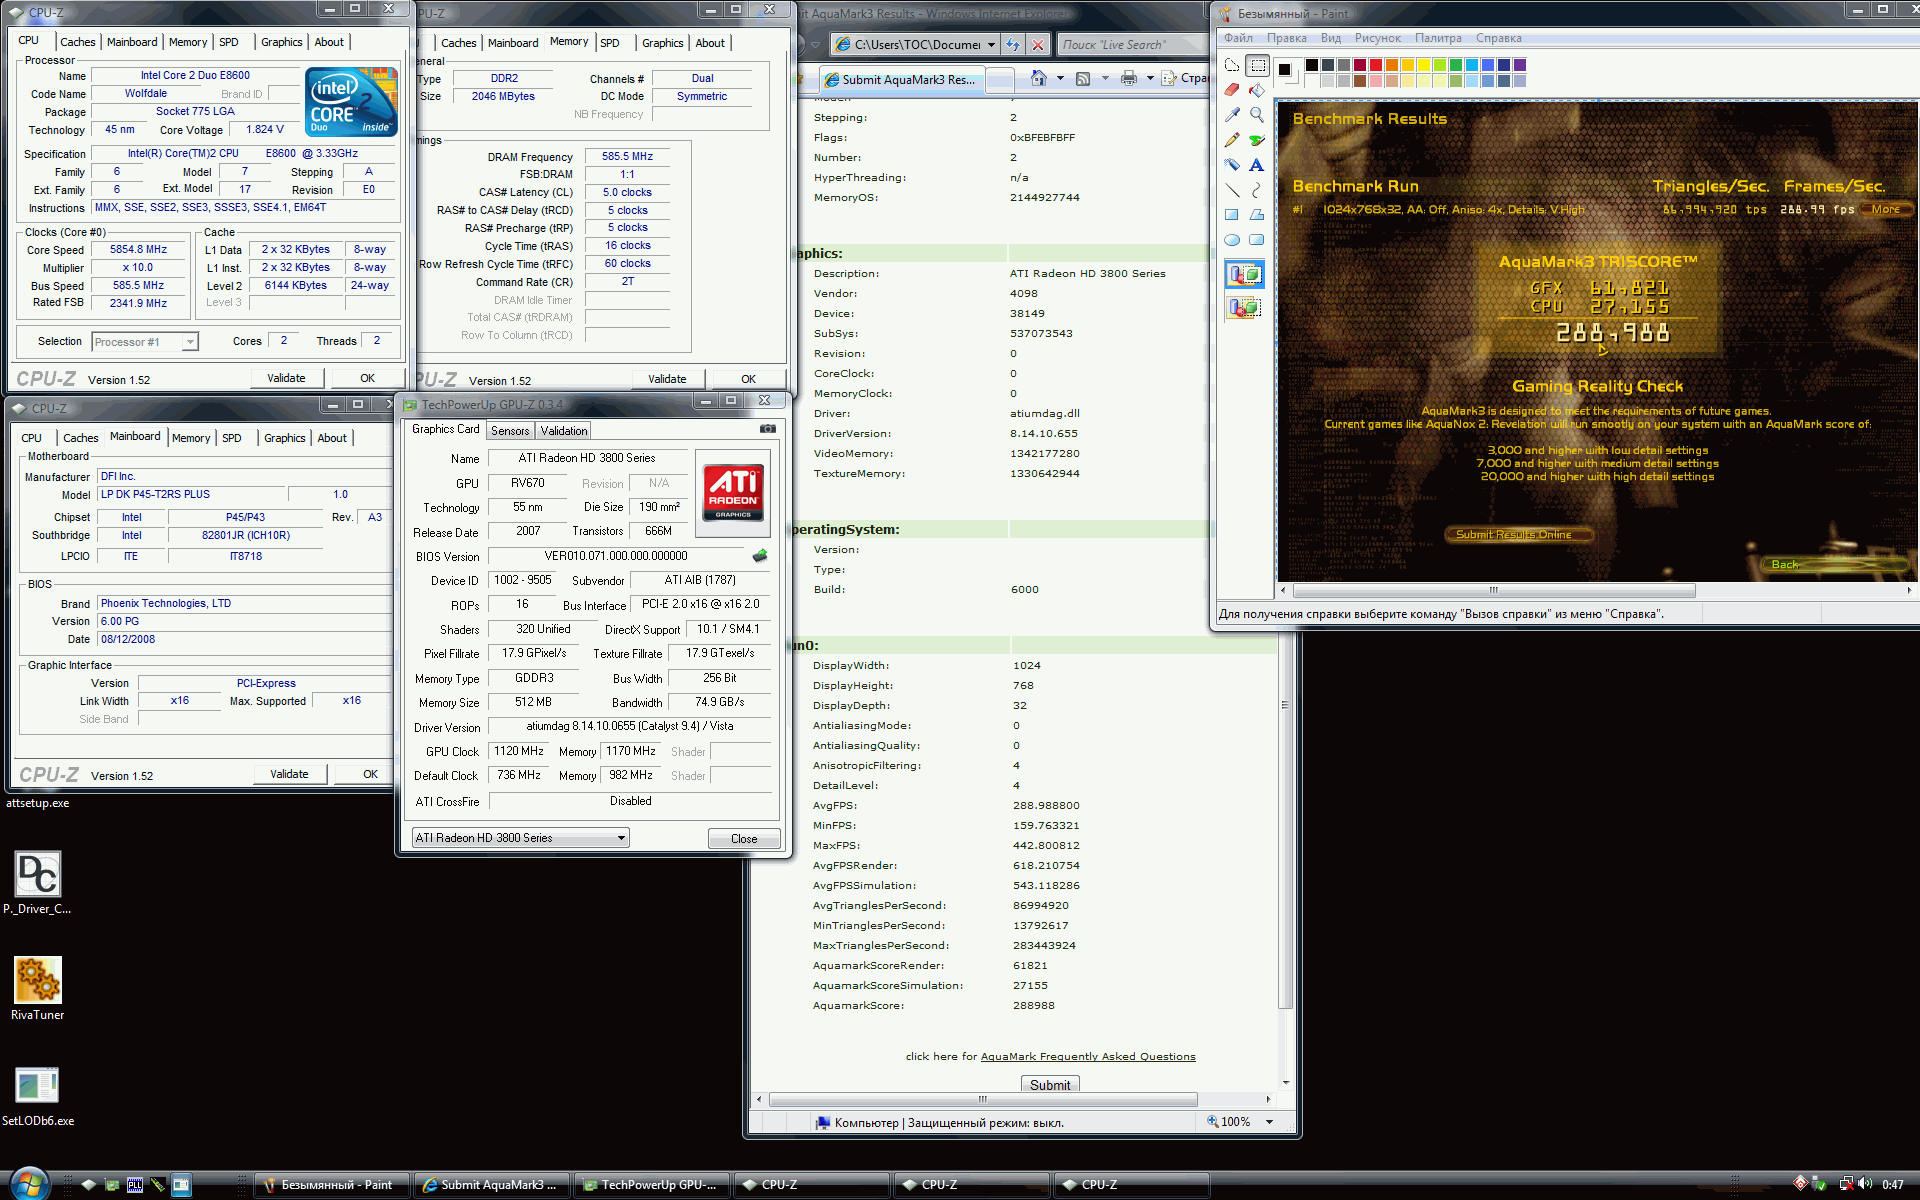Pick the Eraser tool in Paint
This screenshot has height=1200, width=1920.
1232,90
